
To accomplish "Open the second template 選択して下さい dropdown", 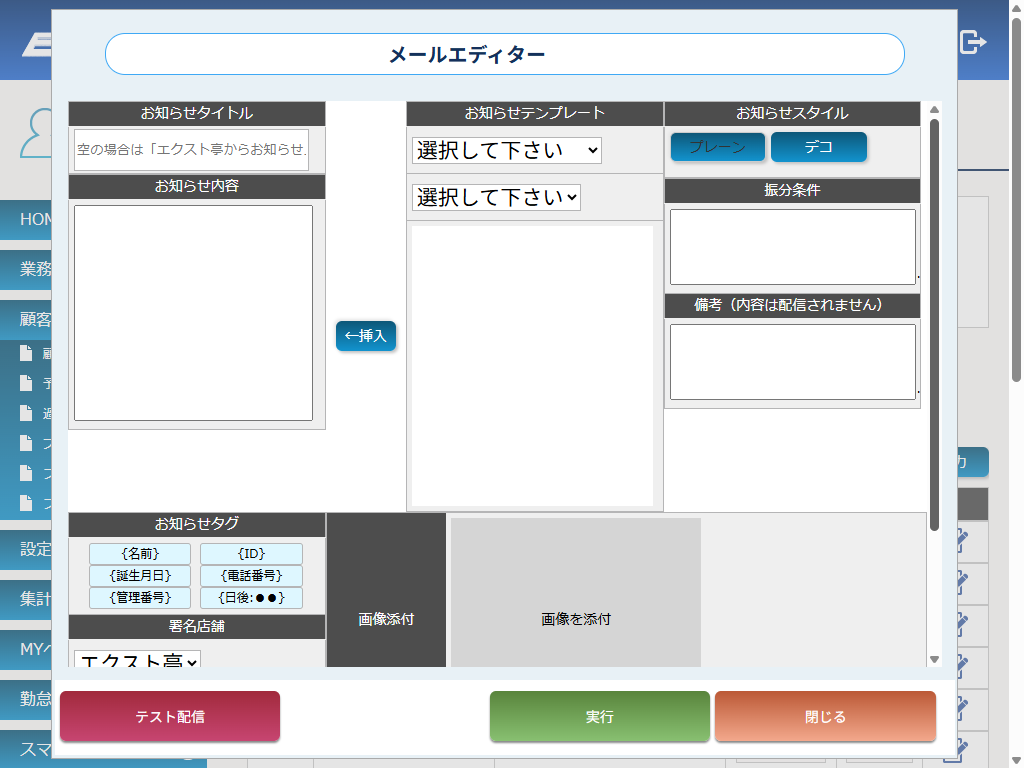I will (x=496, y=197).
